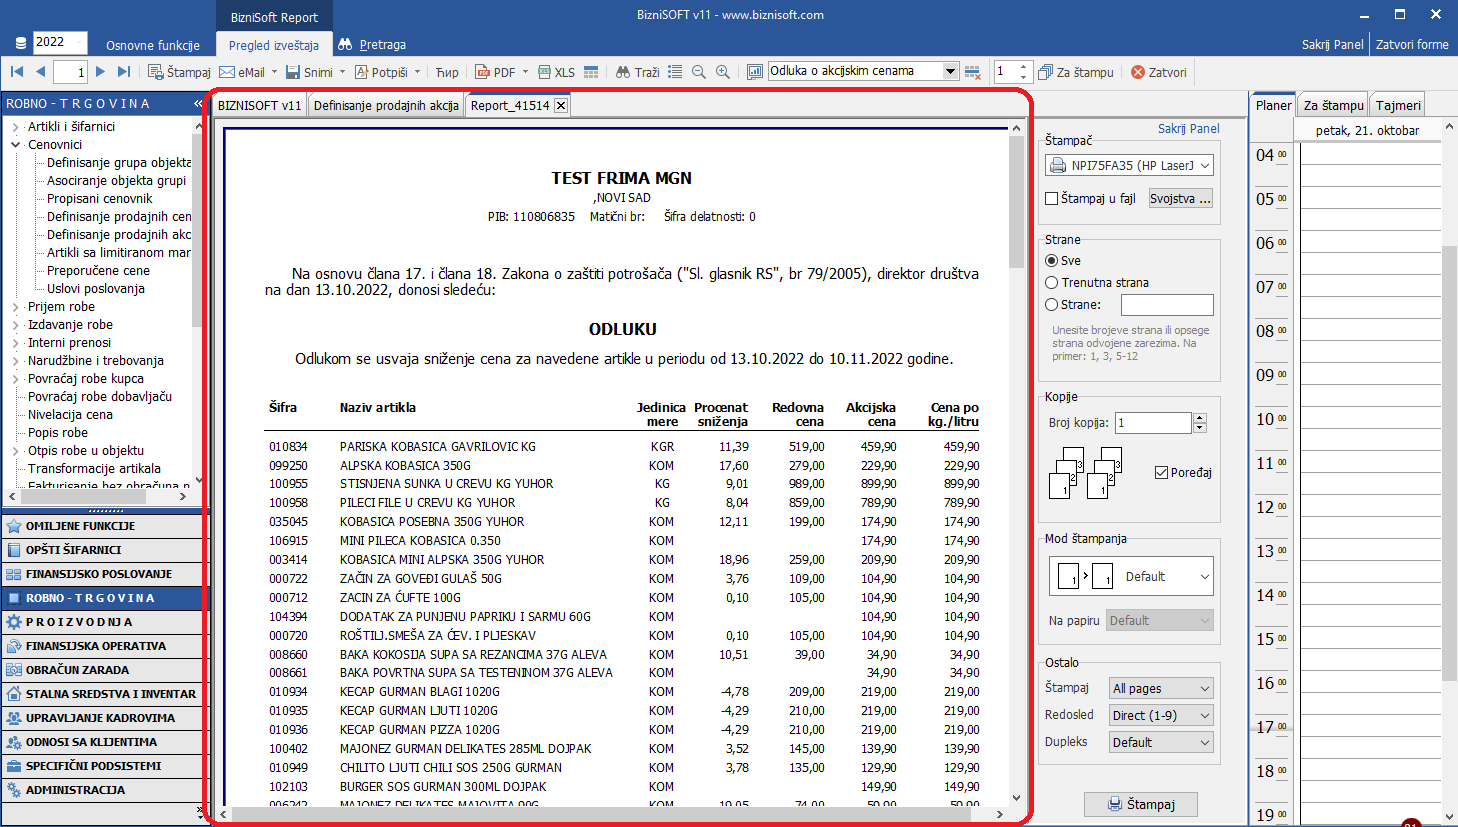
Task: Click the Sakrij Panel link in print panel
Action: 1188,129
